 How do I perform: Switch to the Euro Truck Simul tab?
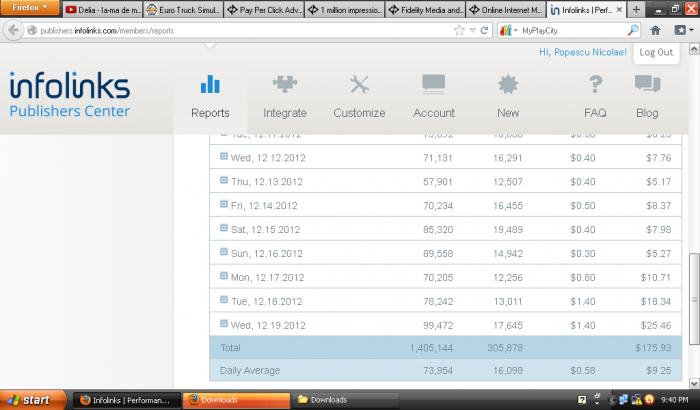[x=183, y=9]
